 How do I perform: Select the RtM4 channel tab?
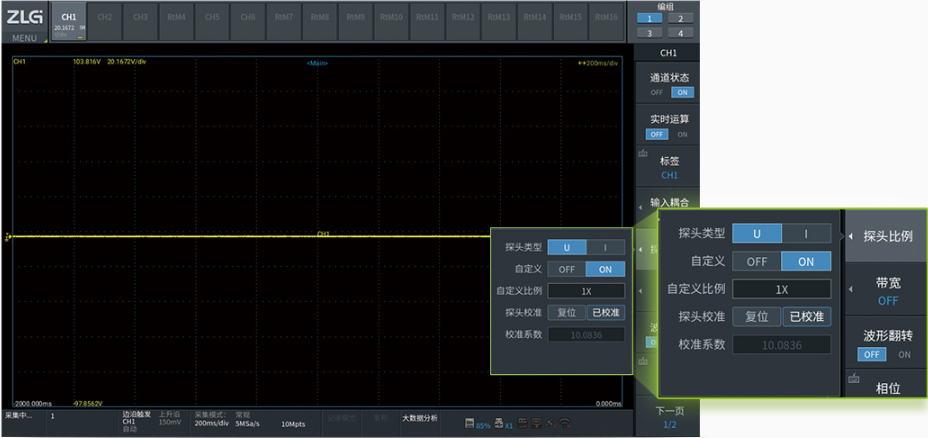click(176, 21)
